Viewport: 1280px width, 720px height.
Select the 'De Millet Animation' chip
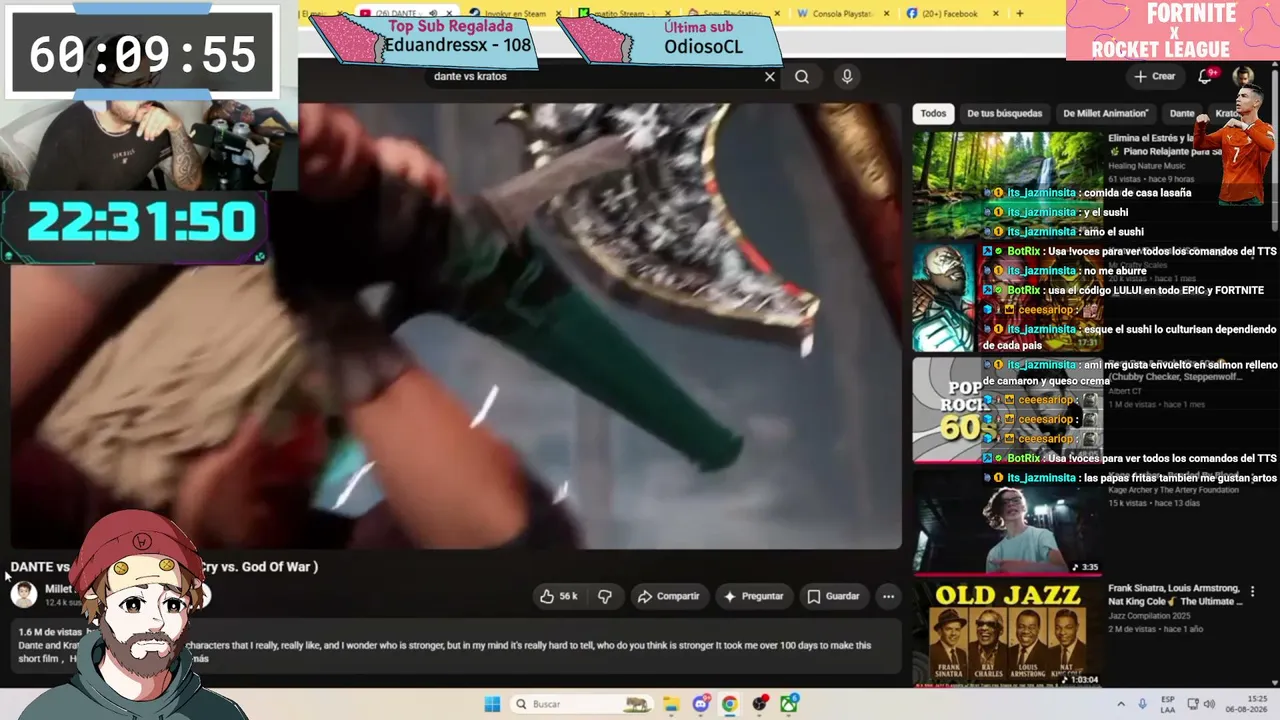(x=1105, y=114)
